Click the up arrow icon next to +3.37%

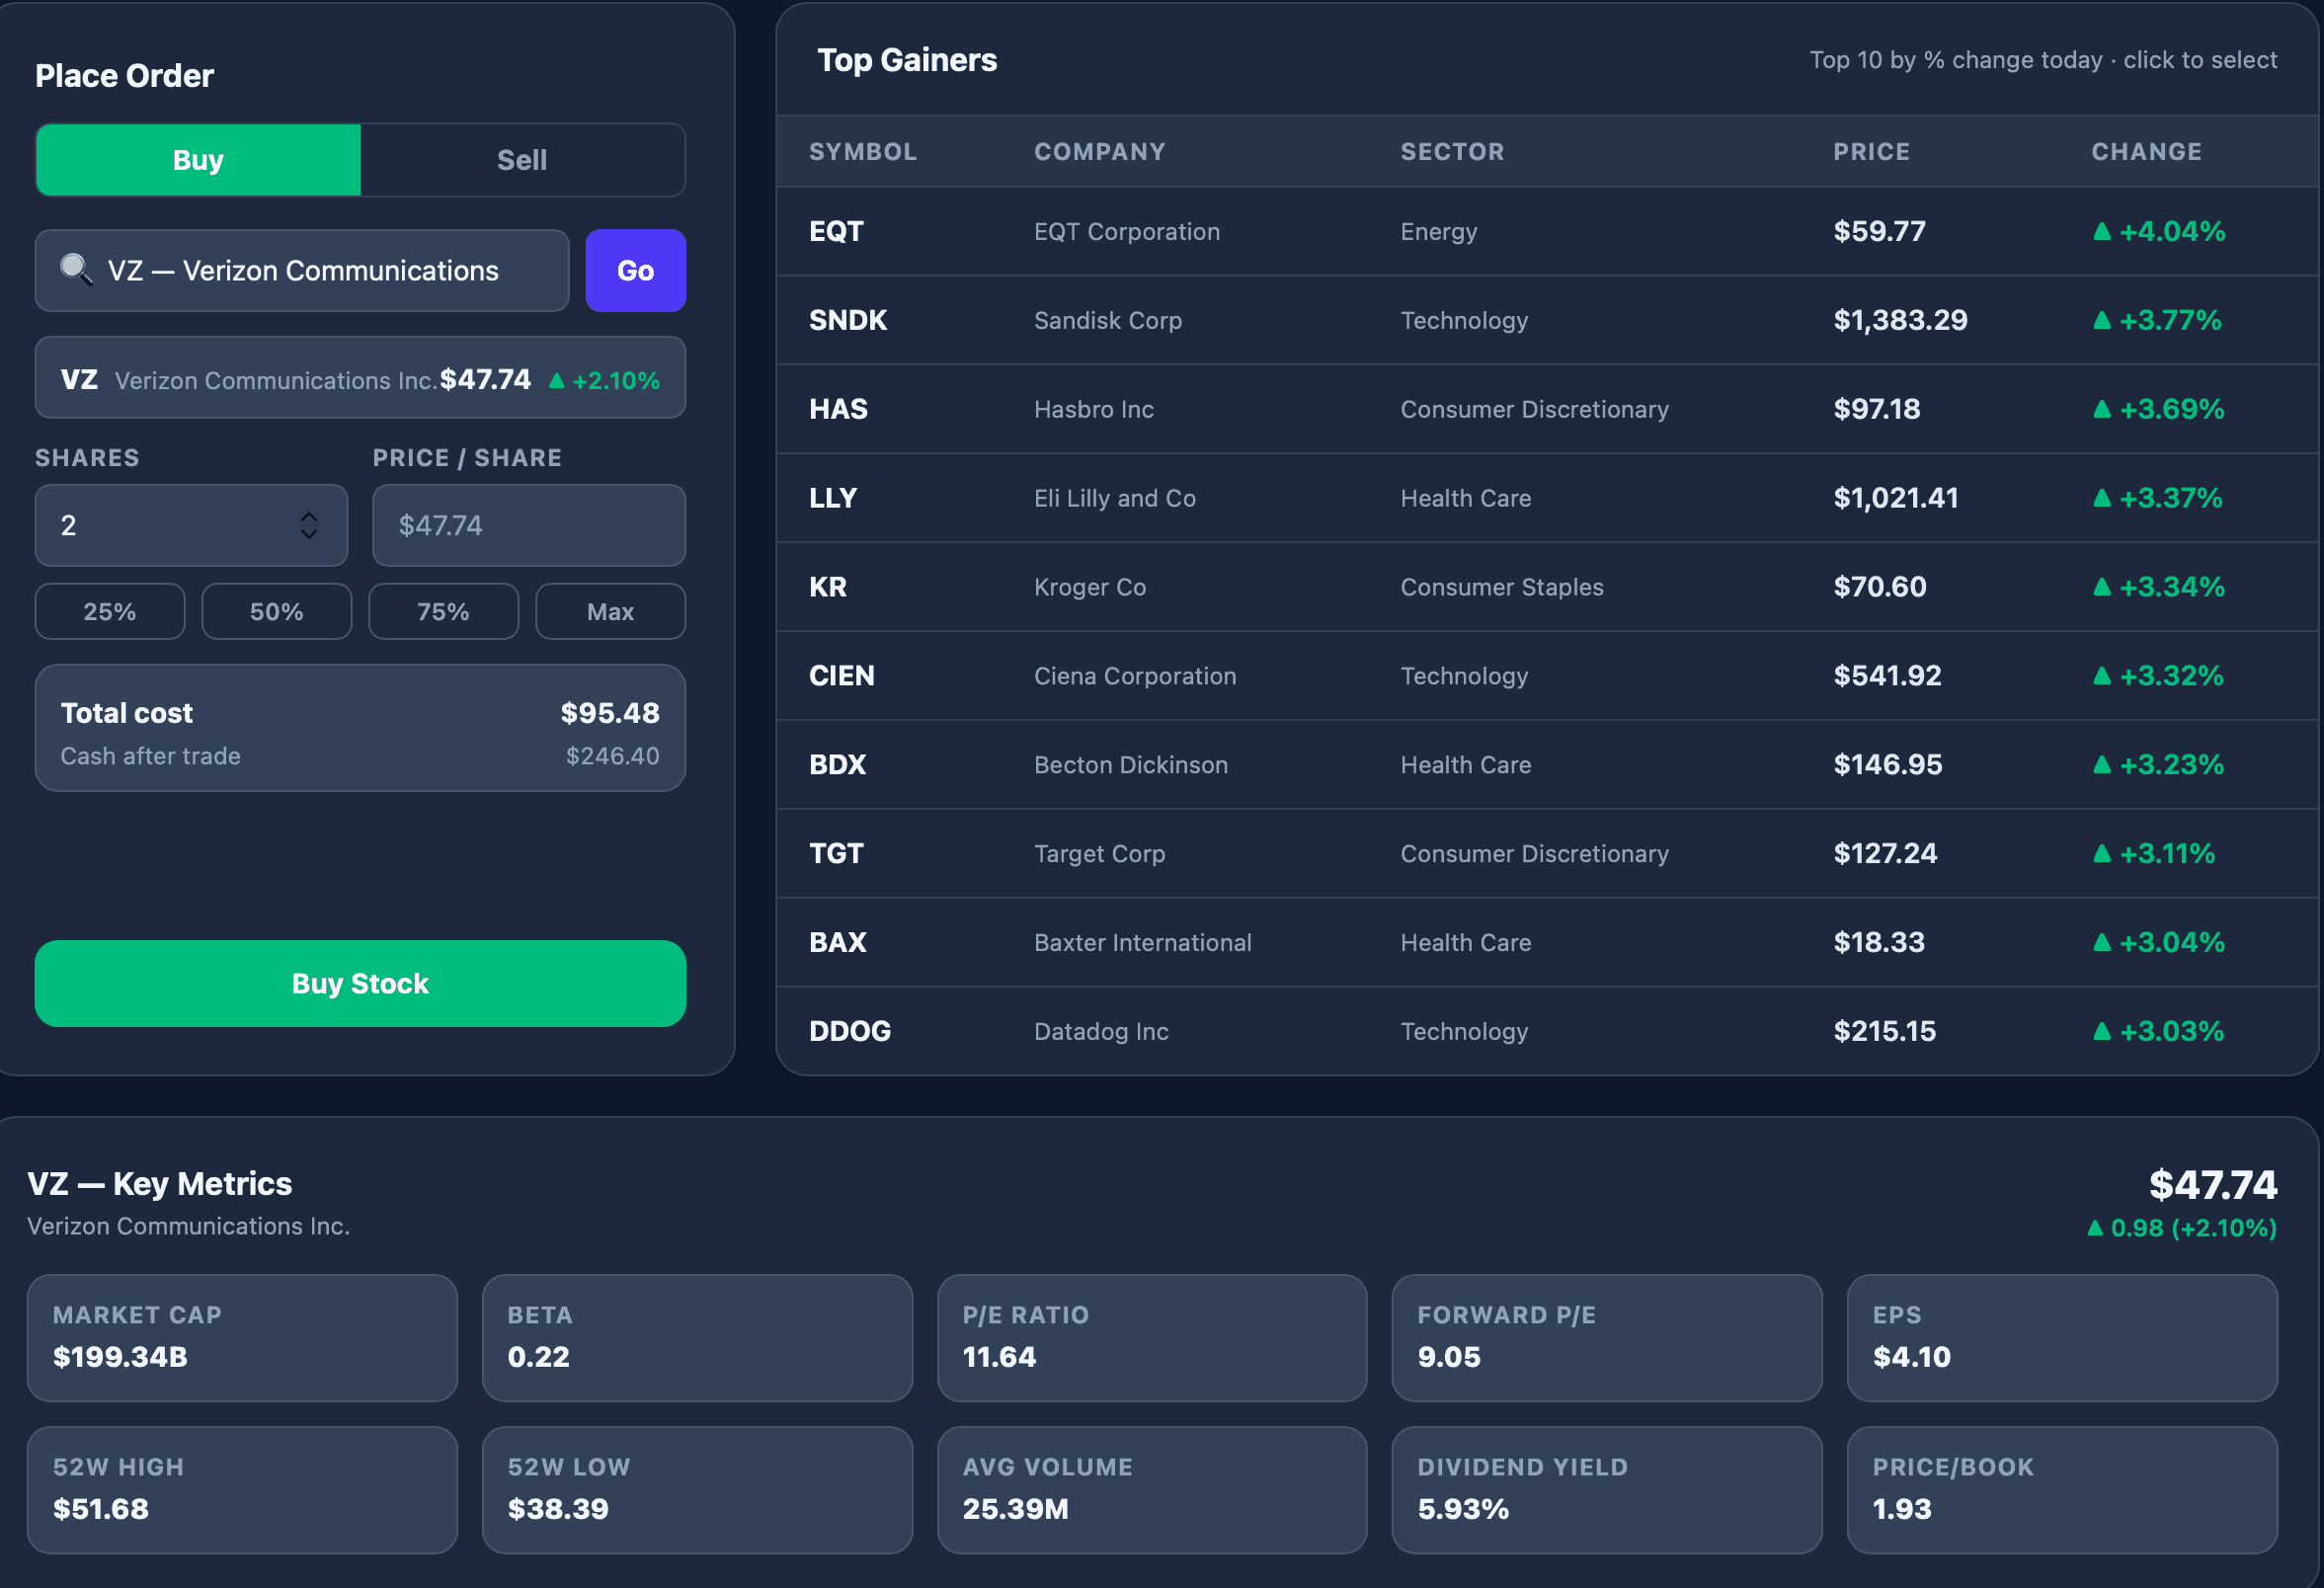pyautogui.click(x=2102, y=499)
